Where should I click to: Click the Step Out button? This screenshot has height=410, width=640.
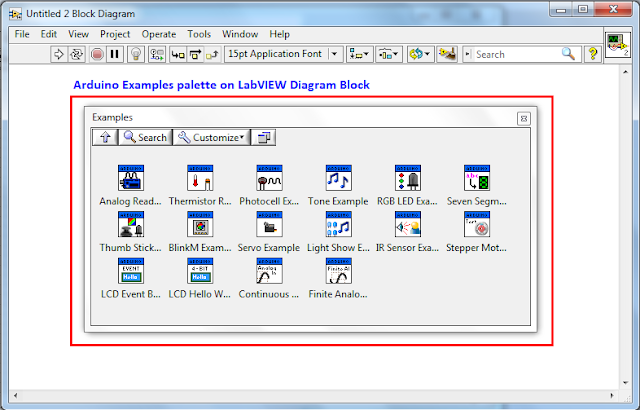click(212, 54)
